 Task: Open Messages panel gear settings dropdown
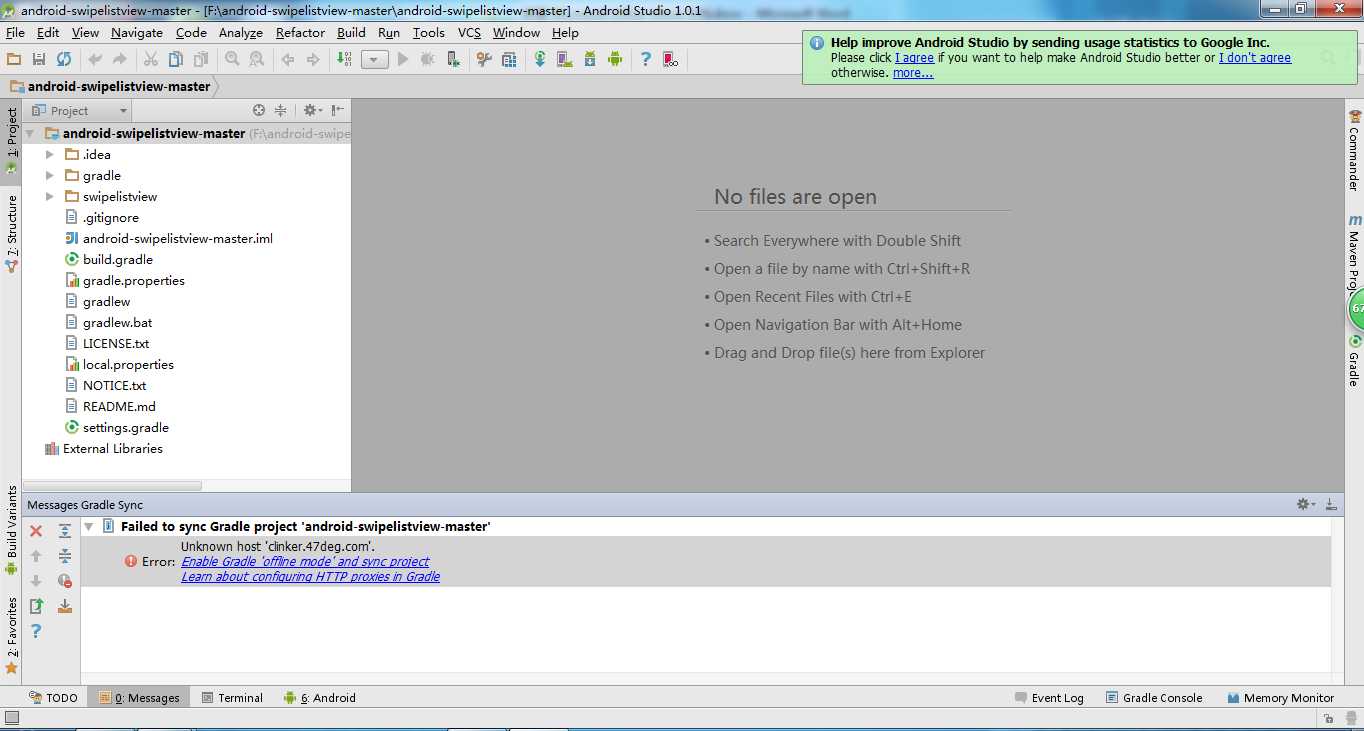(1306, 505)
